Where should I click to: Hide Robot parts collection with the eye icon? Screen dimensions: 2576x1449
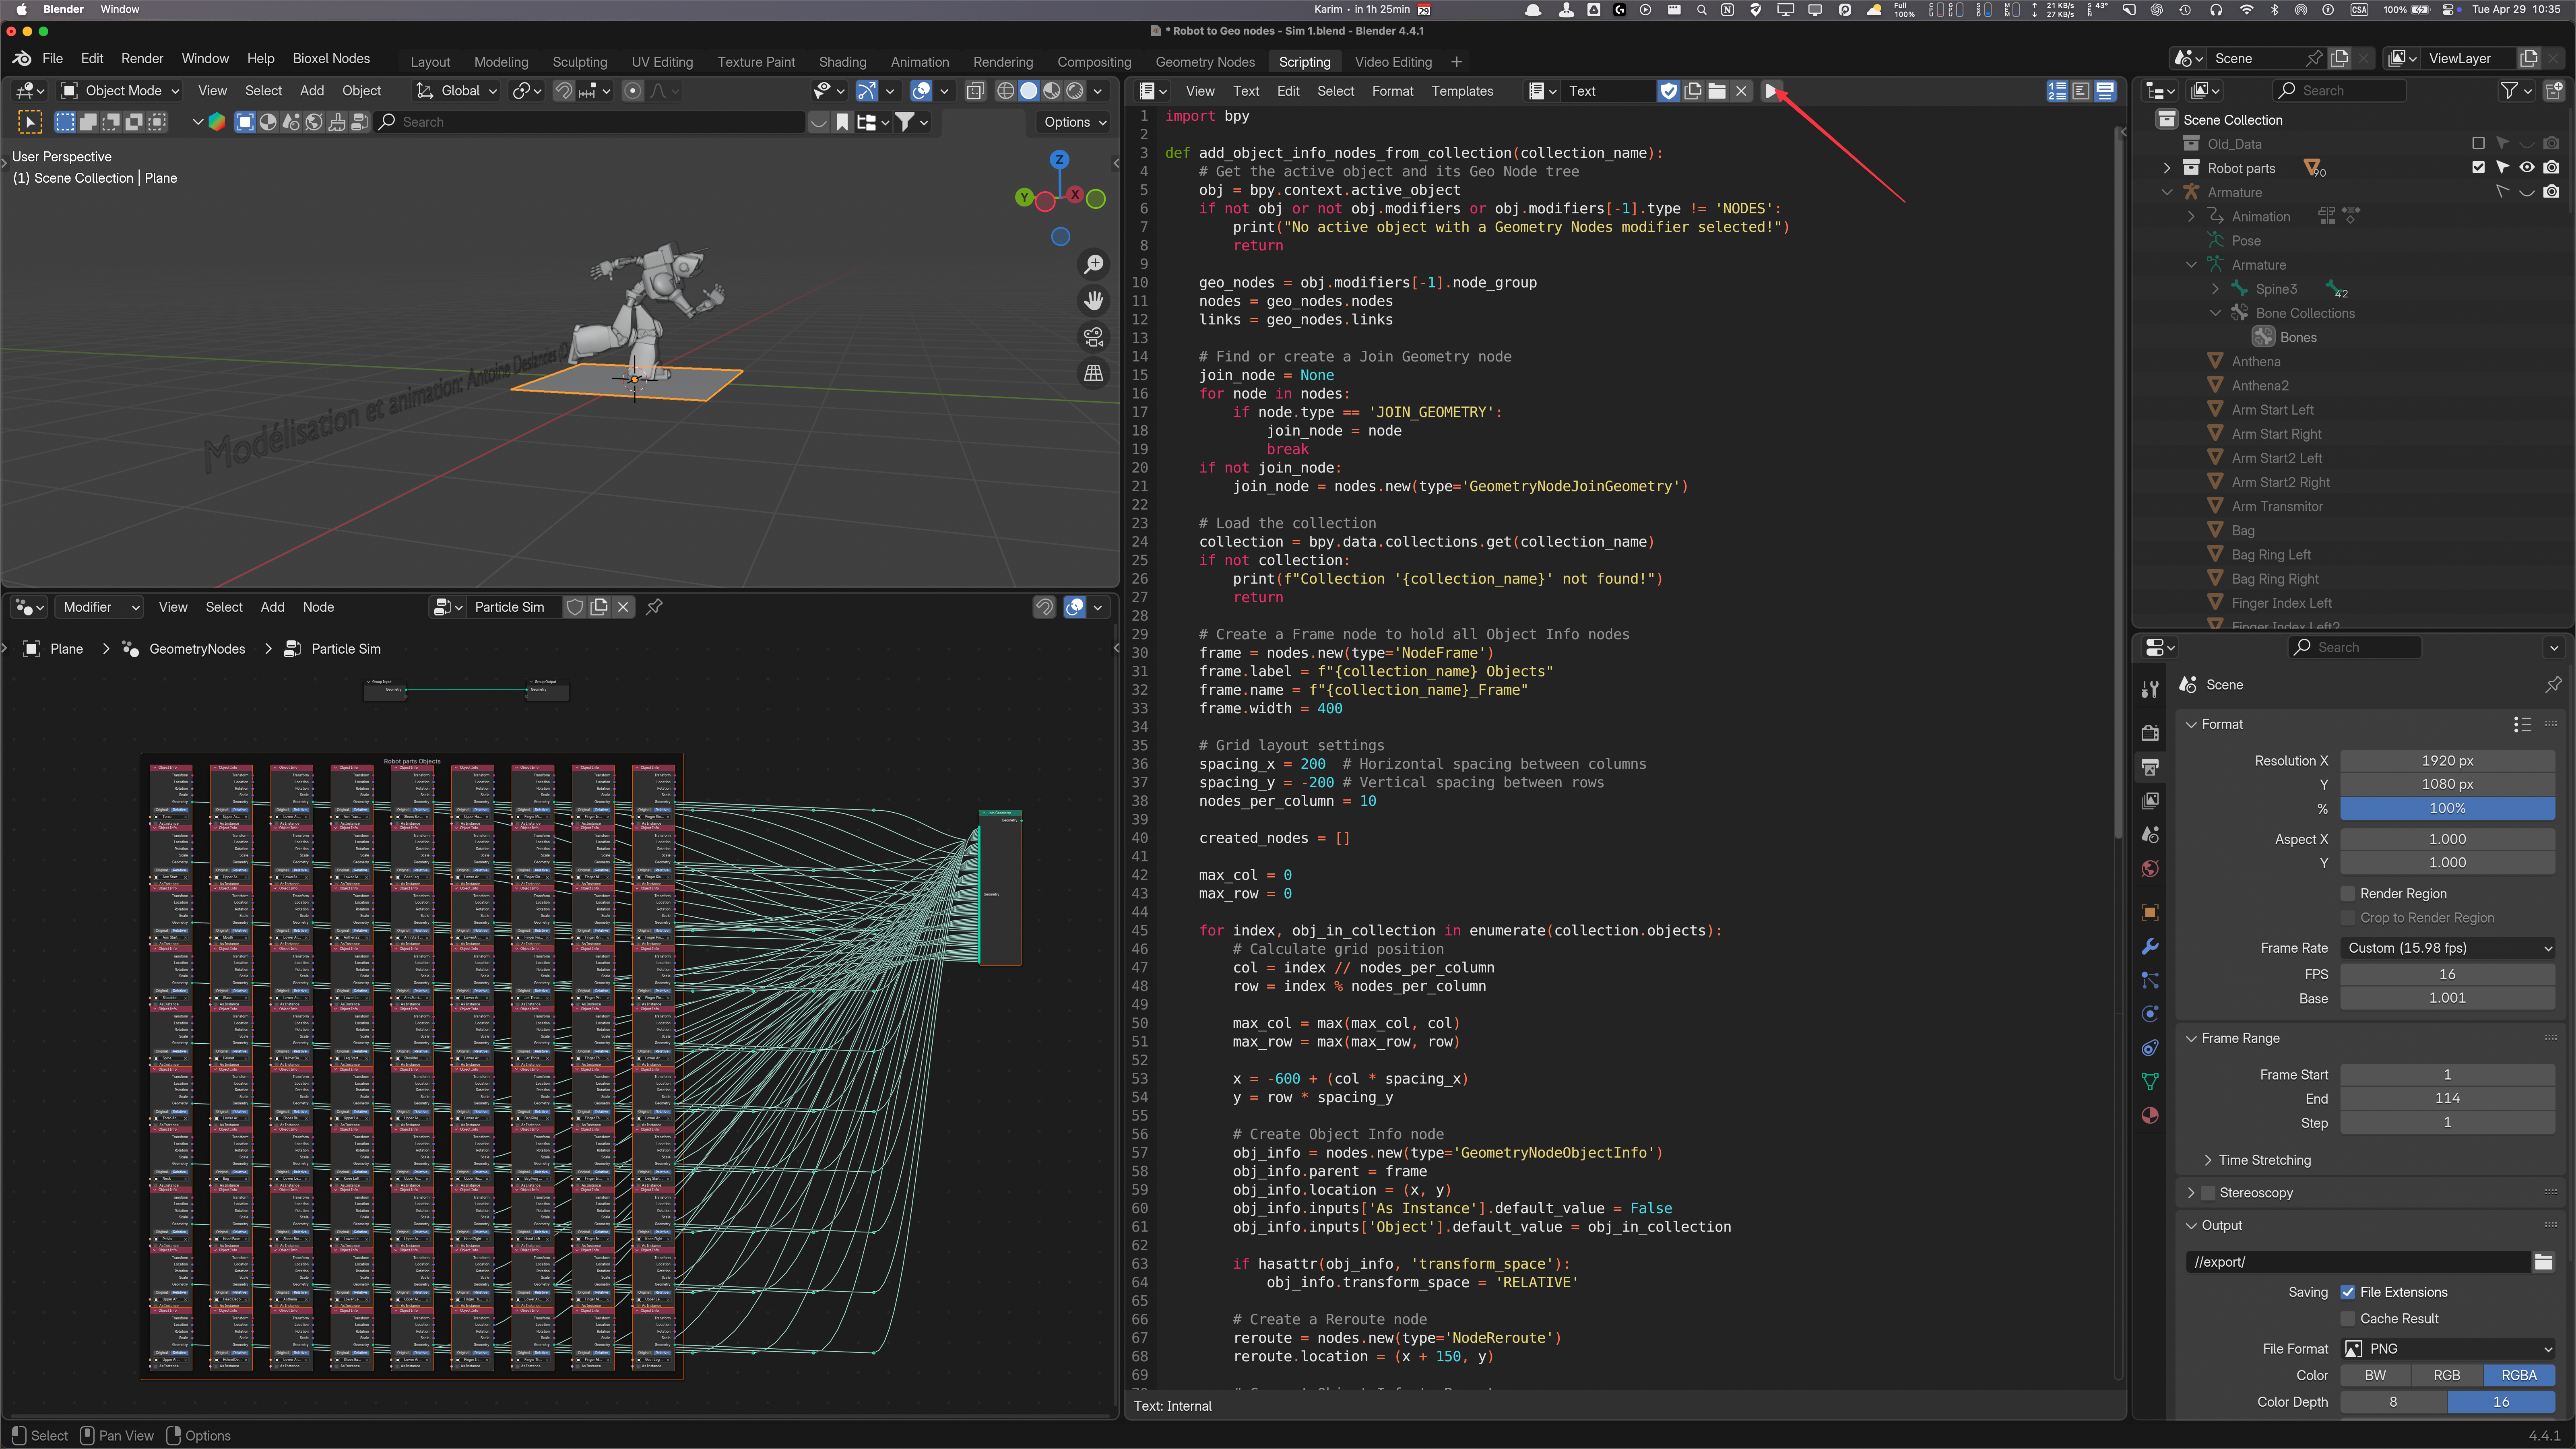(2527, 168)
